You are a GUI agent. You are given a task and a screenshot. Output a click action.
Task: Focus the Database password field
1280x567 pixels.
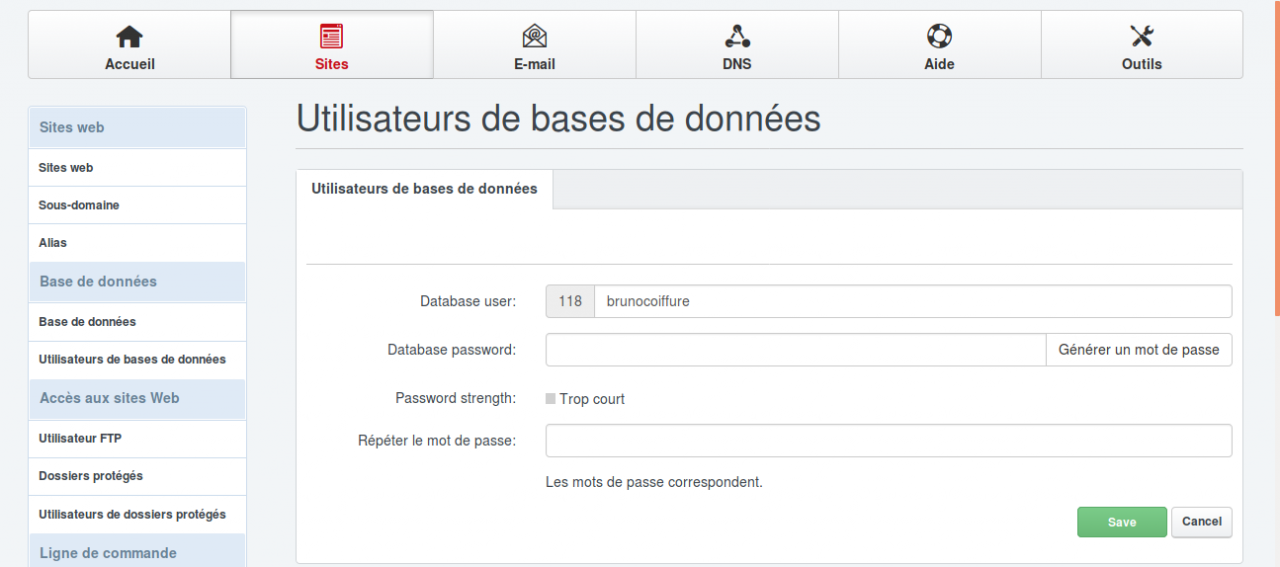coord(795,350)
